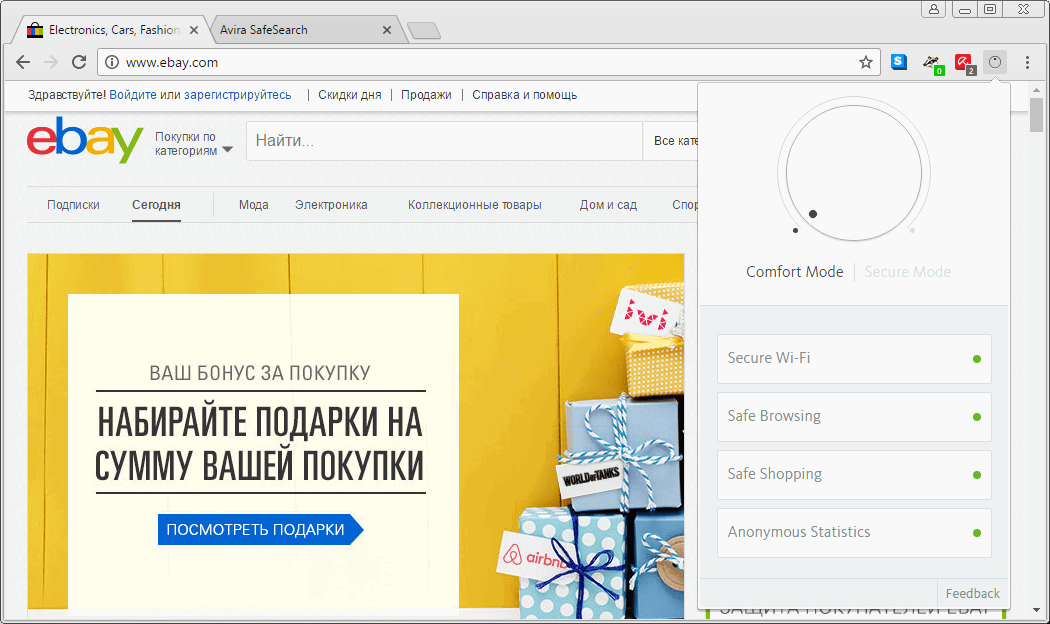Click the eBay logo

[82, 141]
